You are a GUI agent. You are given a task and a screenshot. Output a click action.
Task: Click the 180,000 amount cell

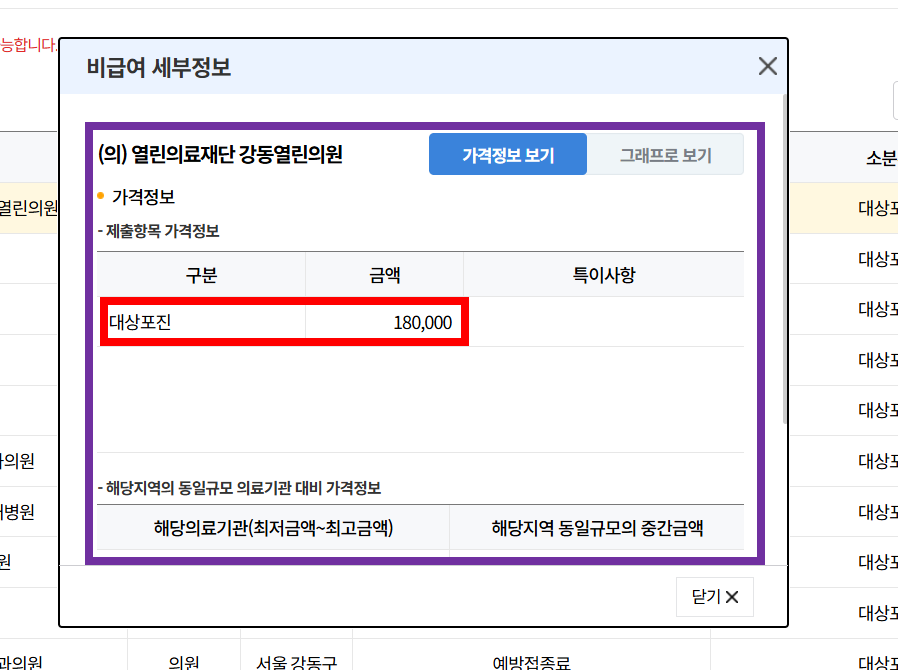coord(383,322)
